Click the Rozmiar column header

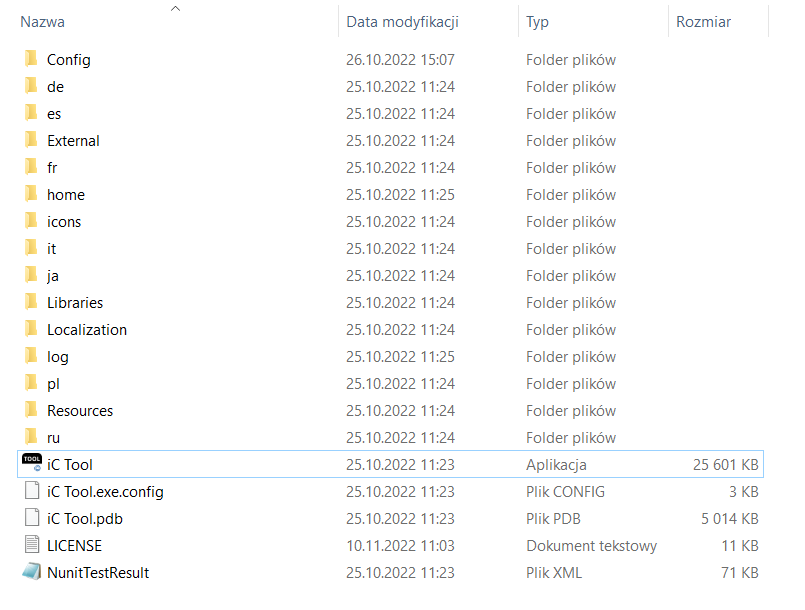(x=703, y=22)
